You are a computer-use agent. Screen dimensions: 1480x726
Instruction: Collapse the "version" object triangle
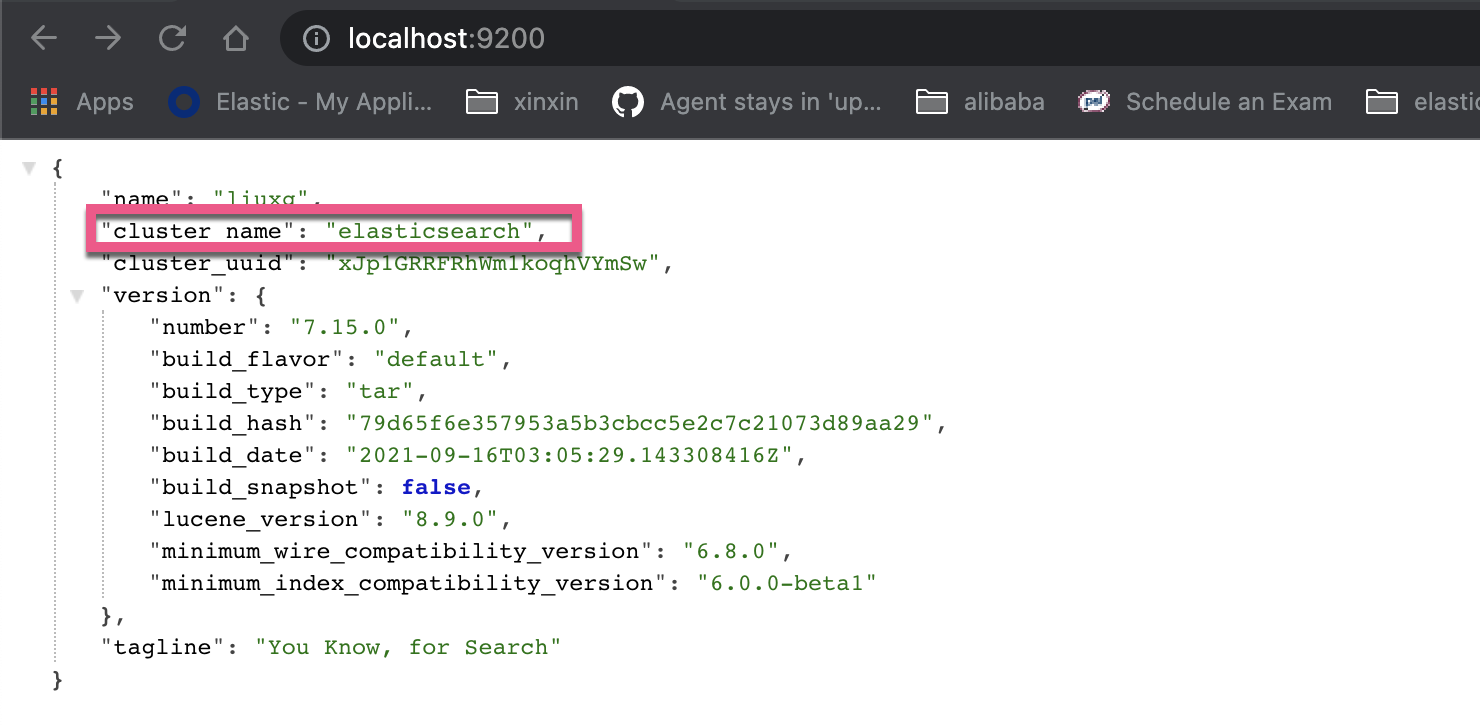[x=77, y=296]
